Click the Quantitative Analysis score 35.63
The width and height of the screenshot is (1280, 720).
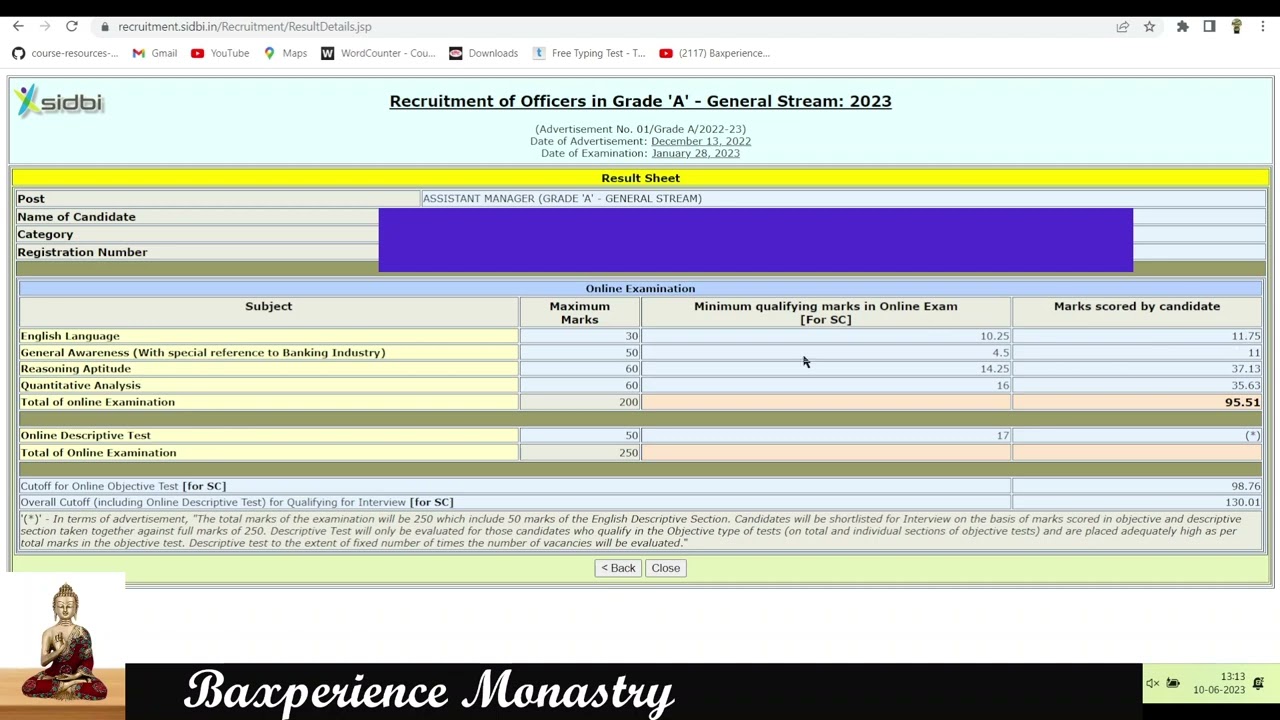[x=1245, y=385]
